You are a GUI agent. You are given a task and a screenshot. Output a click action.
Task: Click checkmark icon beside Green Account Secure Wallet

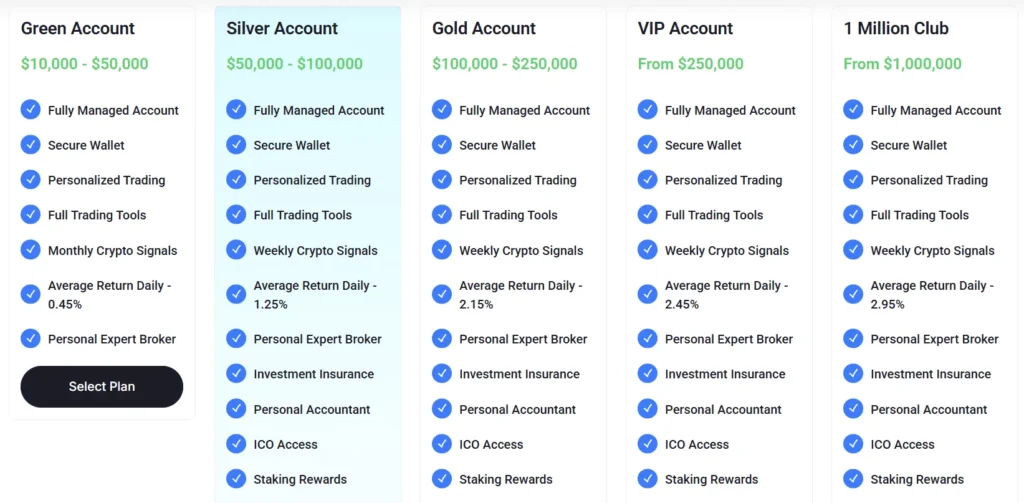(31, 145)
